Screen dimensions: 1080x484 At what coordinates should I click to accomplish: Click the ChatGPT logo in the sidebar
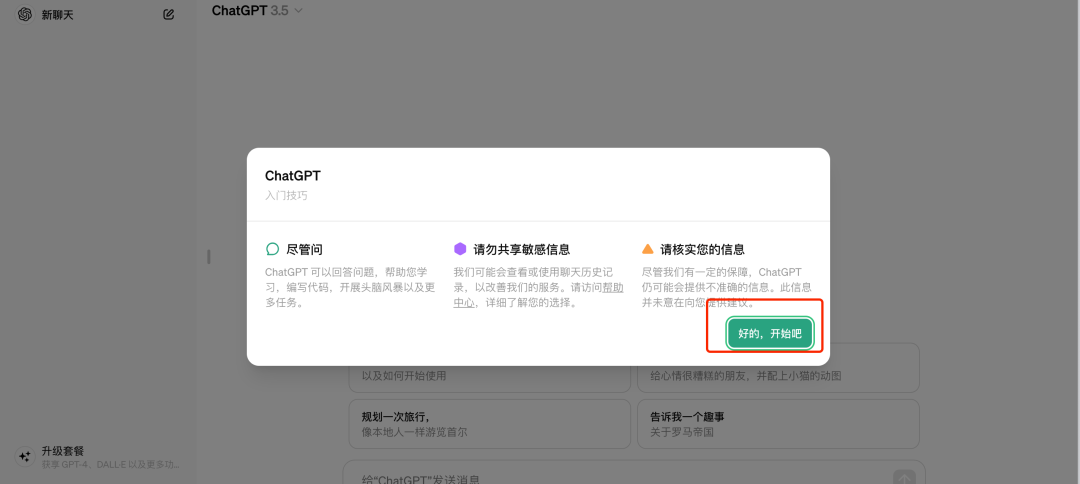25,15
